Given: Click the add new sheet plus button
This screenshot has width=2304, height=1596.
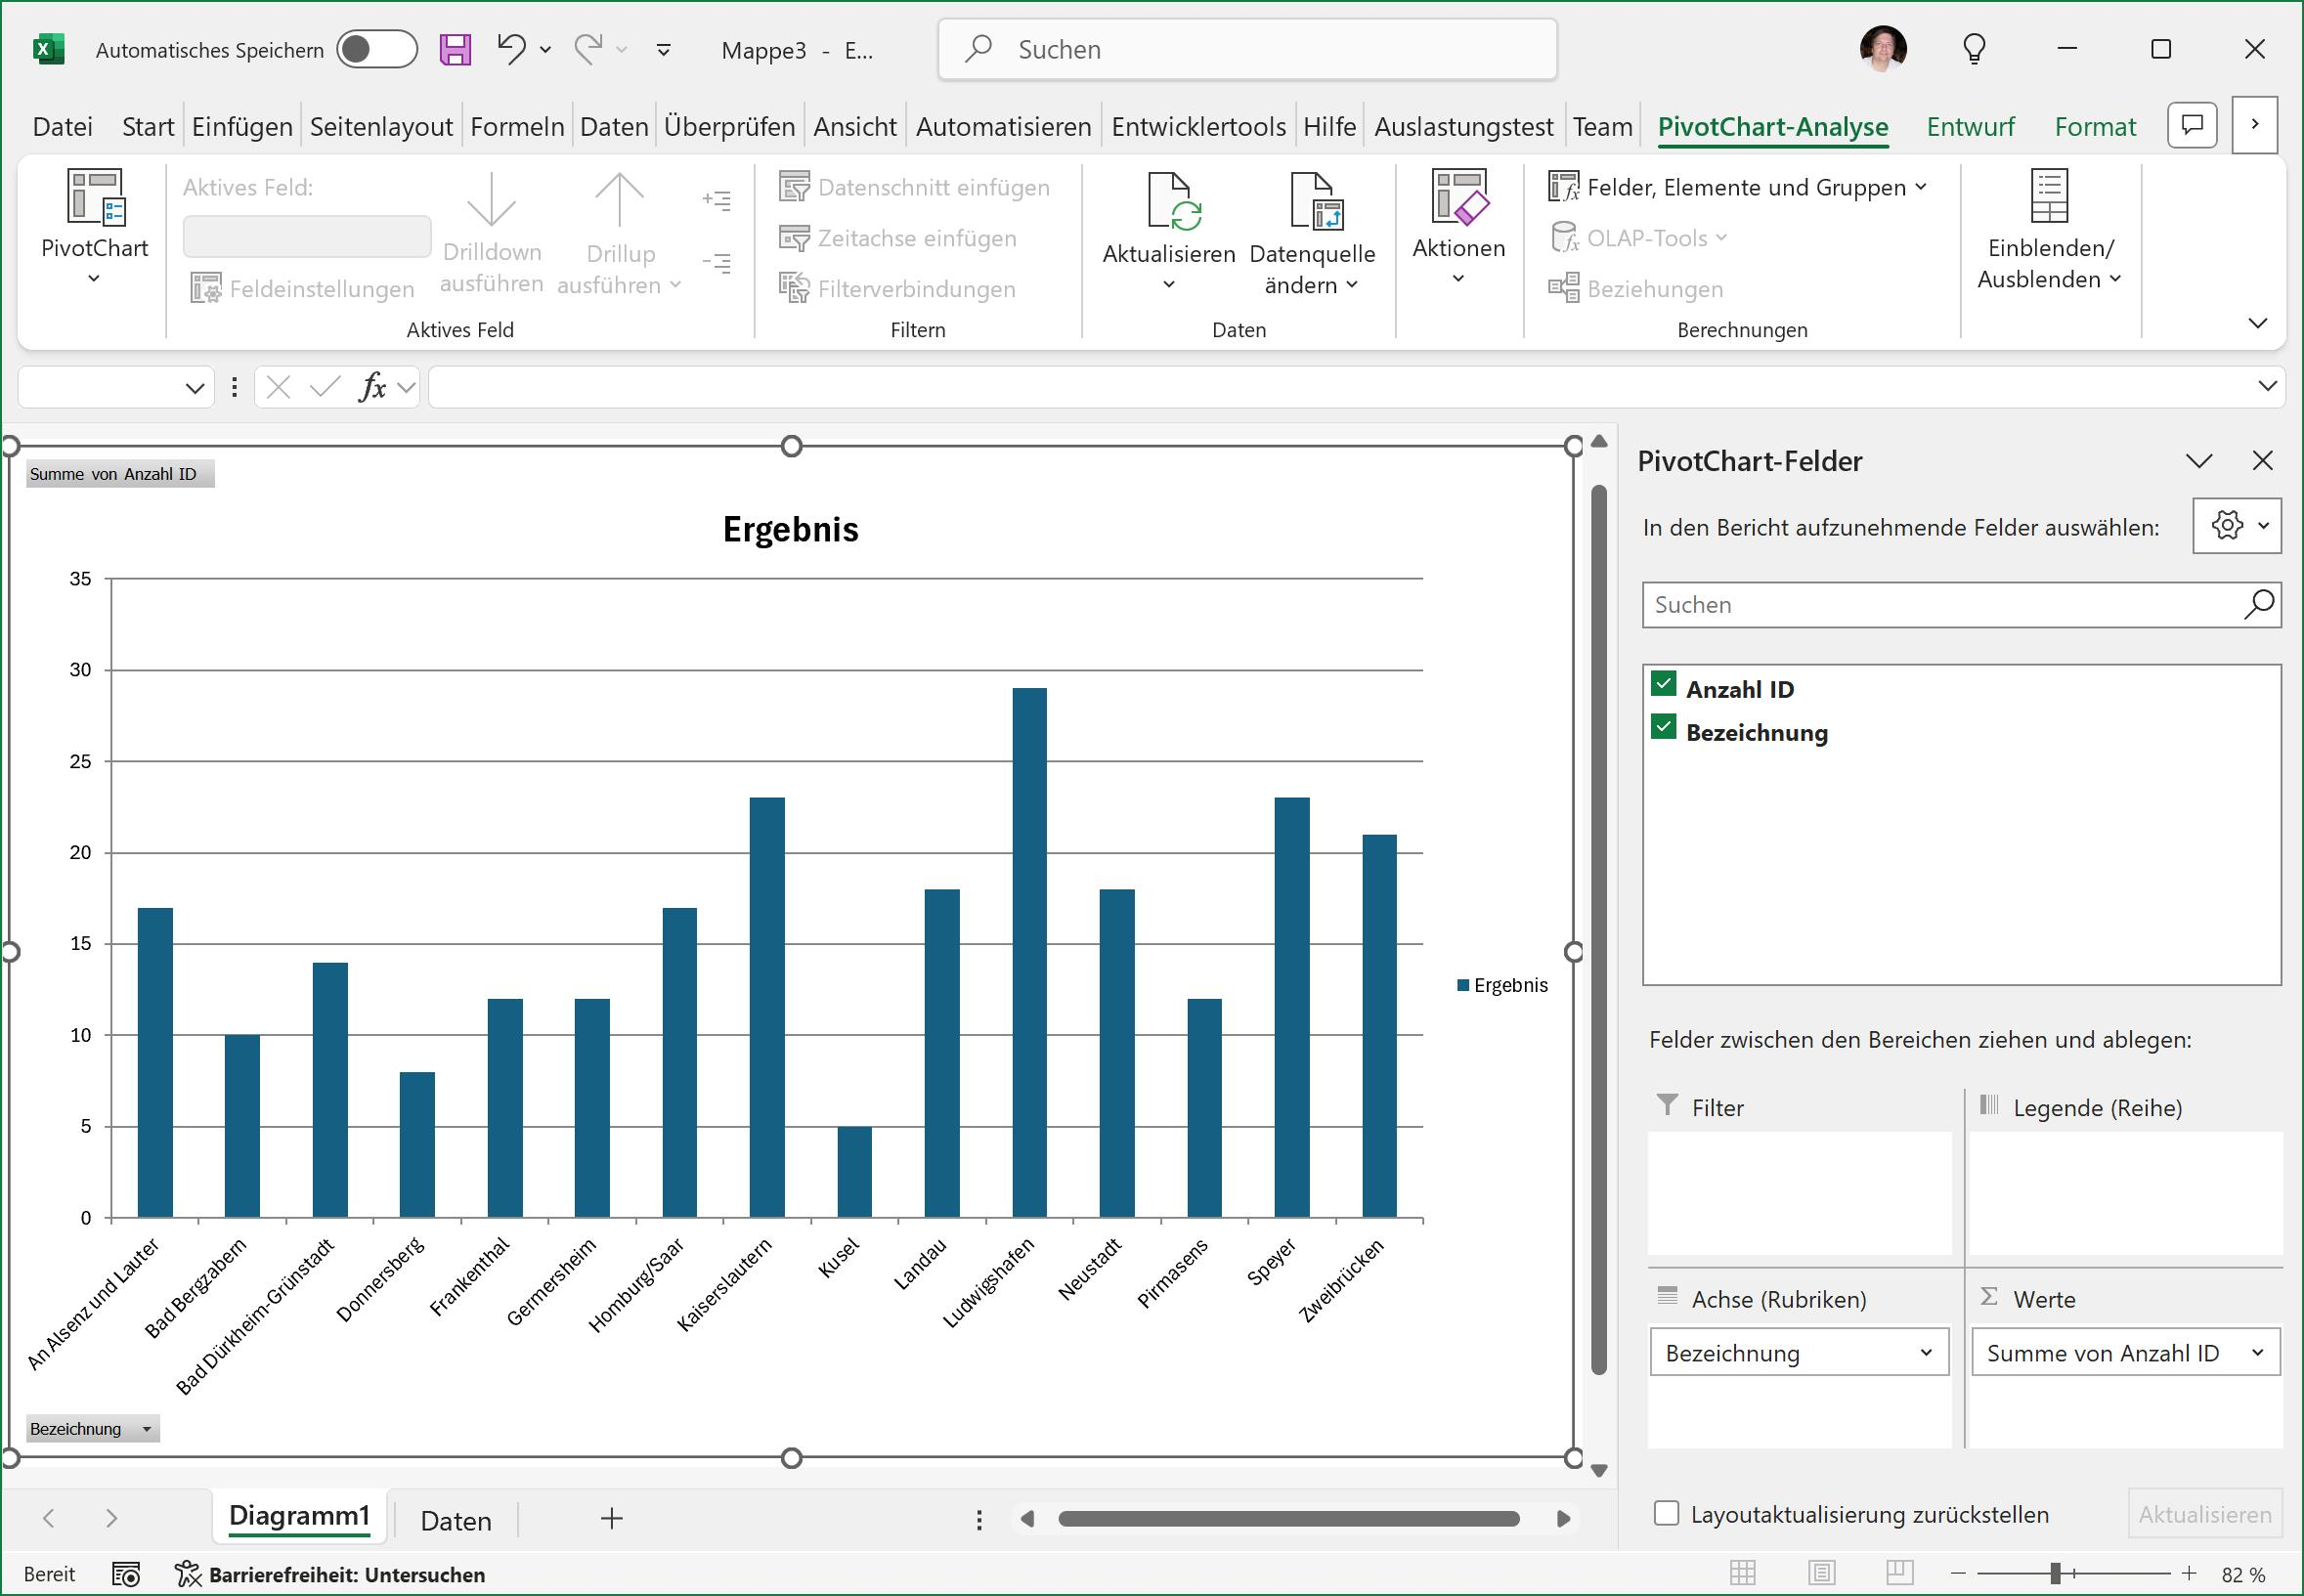Looking at the screenshot, I should 611,1519.
